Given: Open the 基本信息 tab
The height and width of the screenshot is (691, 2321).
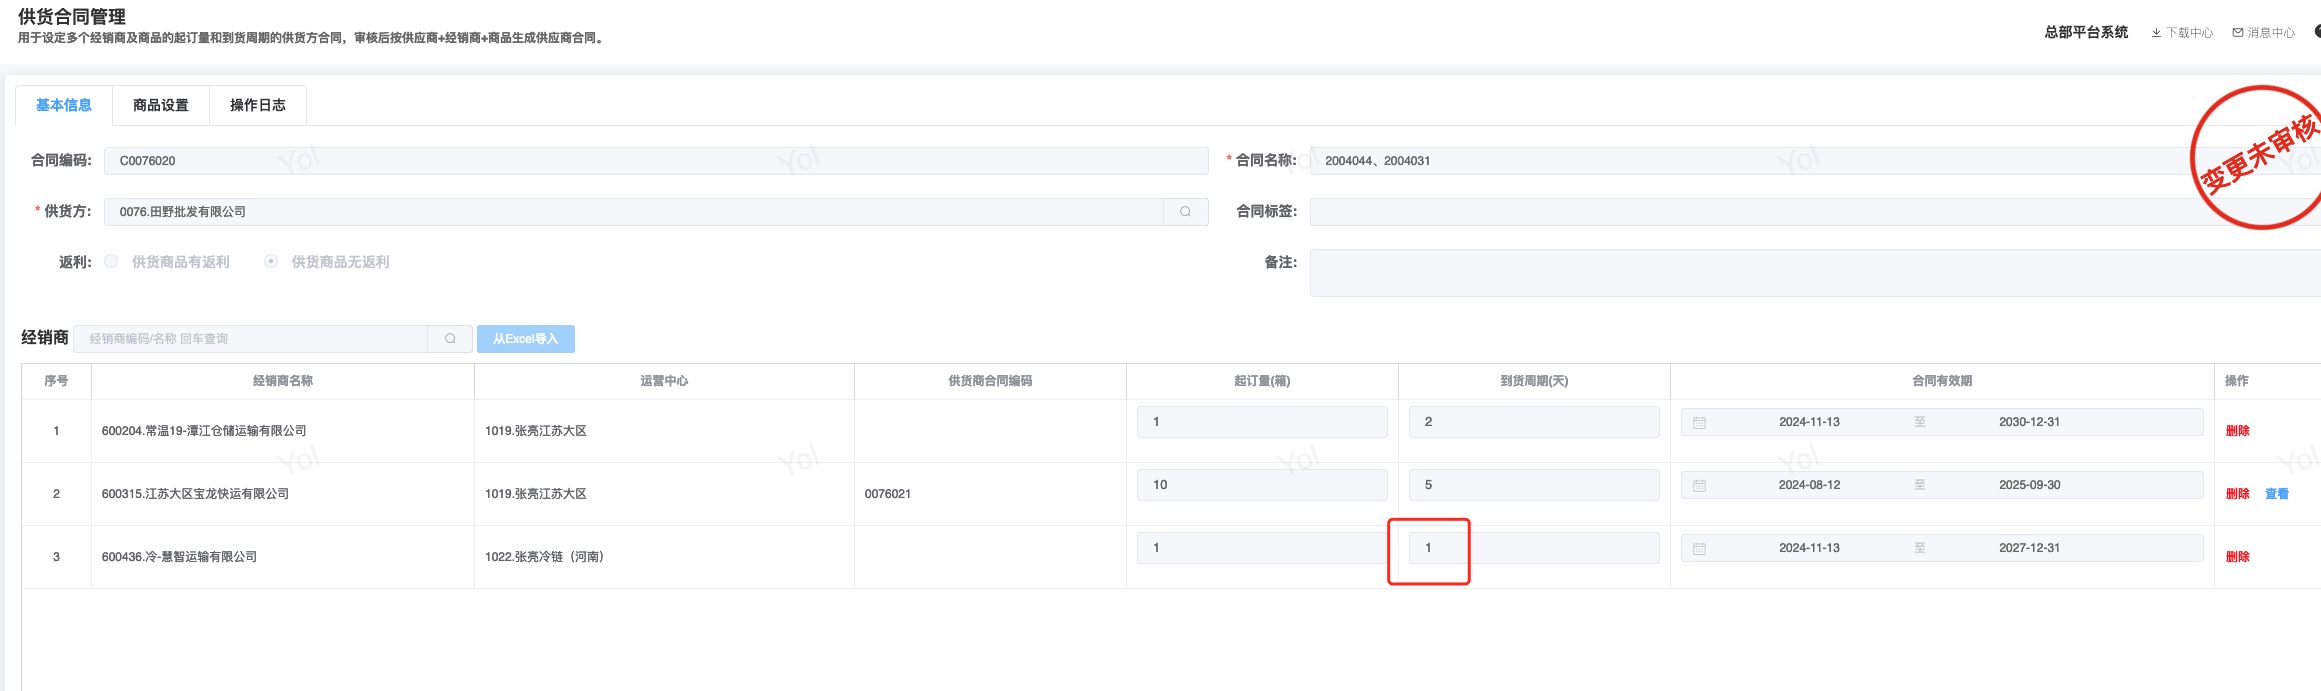Looking at the screenshot, I should pos(64,105).
